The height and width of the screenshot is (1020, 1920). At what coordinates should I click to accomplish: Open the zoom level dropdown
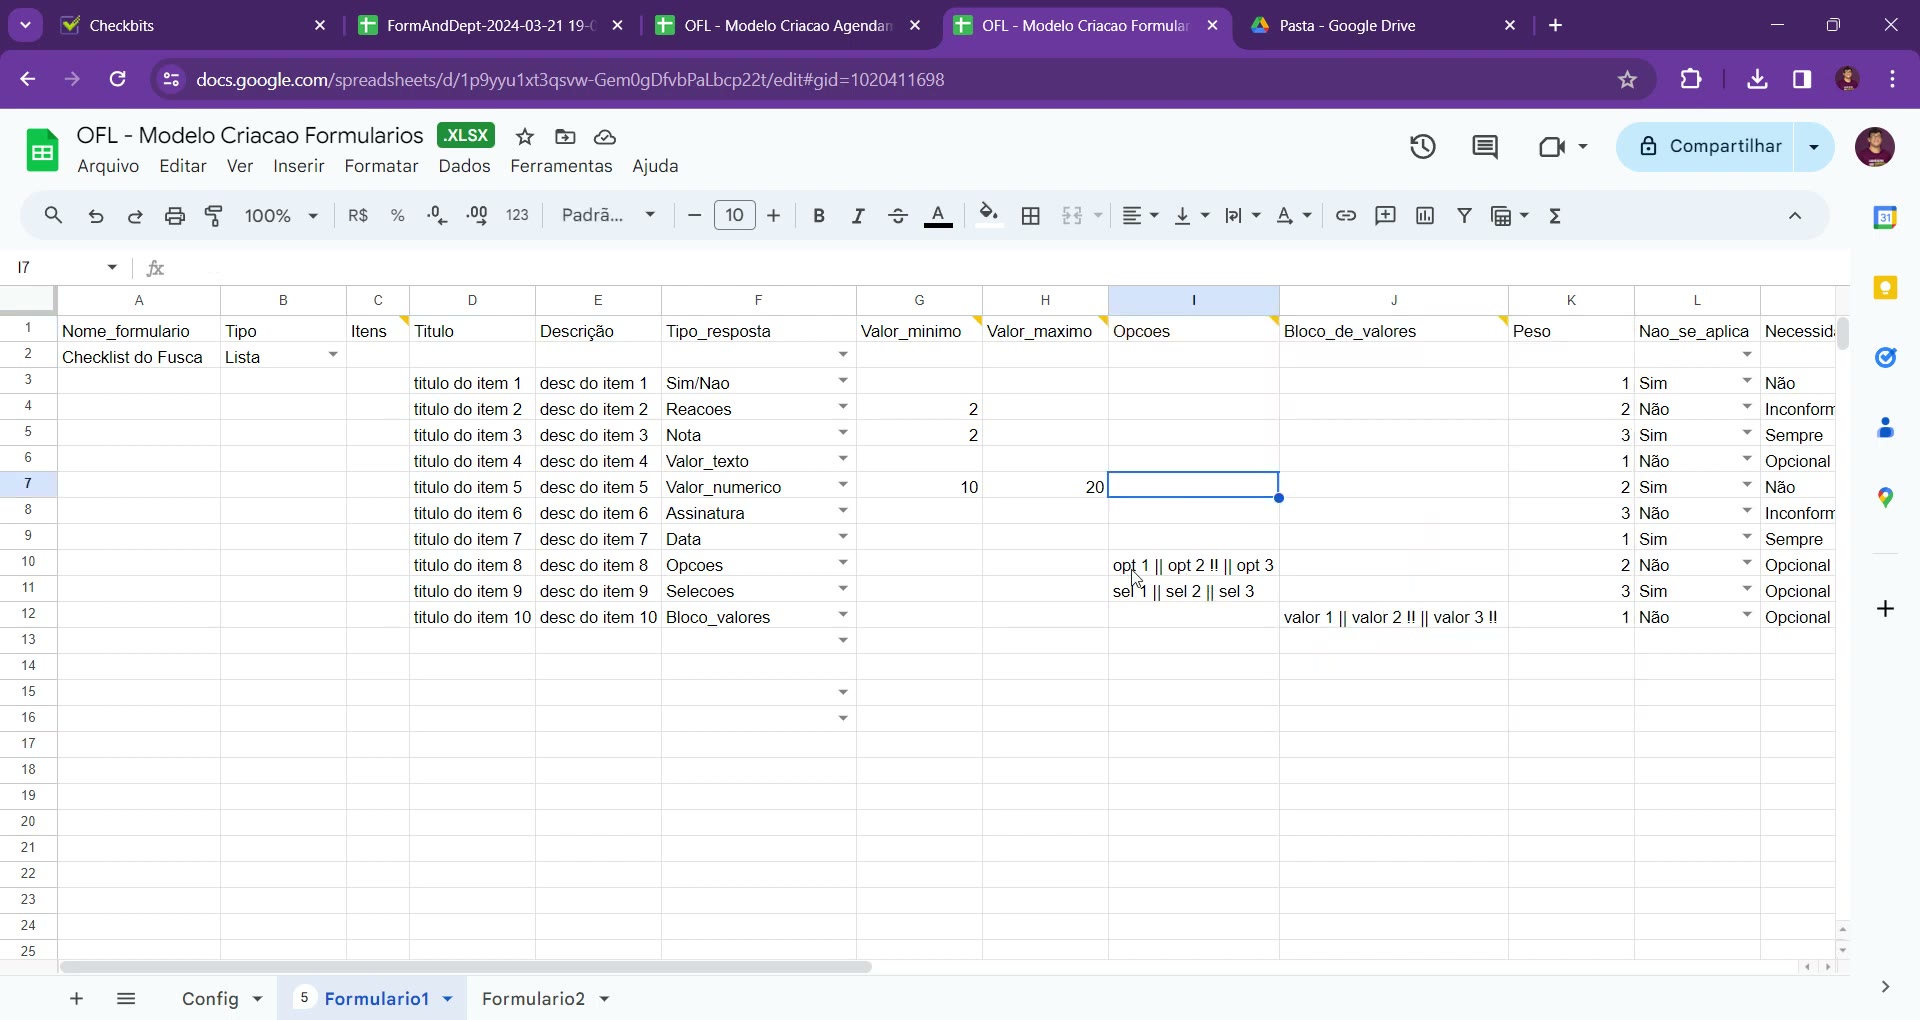[281, 216]
